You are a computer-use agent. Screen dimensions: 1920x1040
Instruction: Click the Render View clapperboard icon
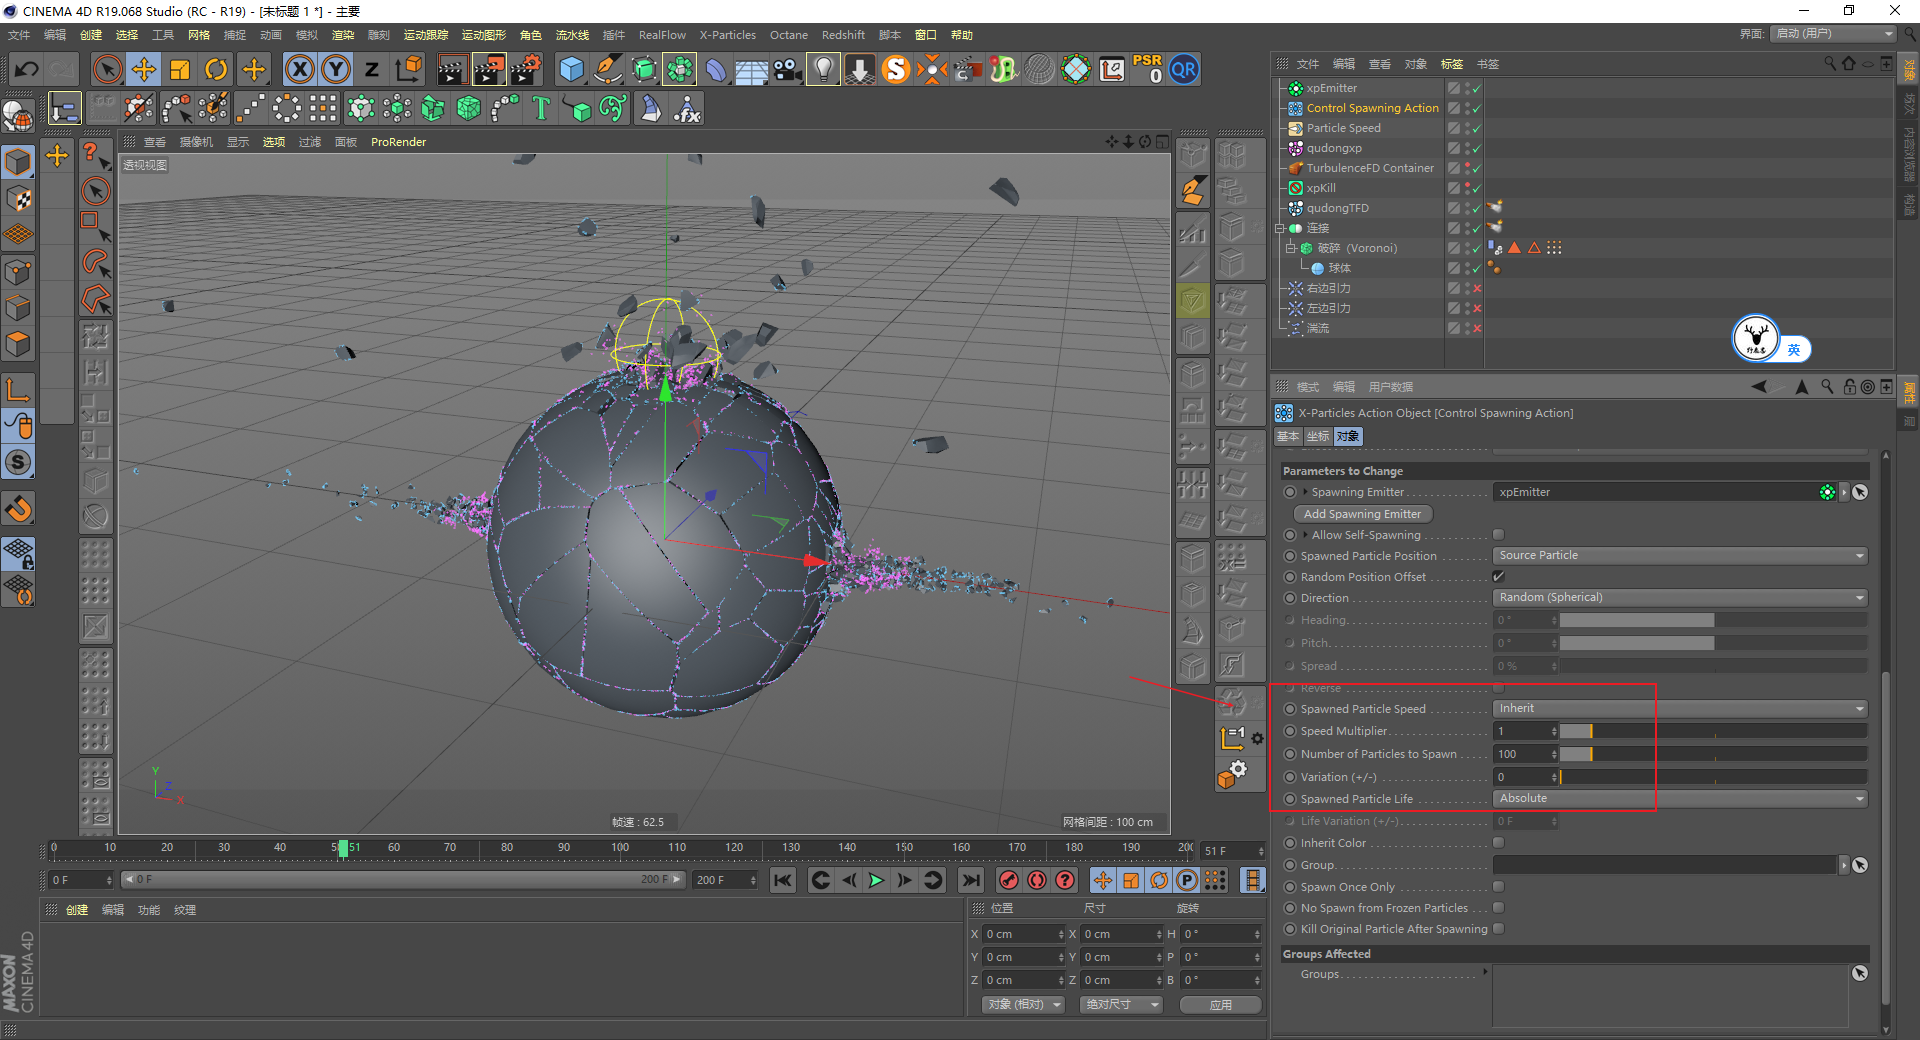(x=452, y=69)
